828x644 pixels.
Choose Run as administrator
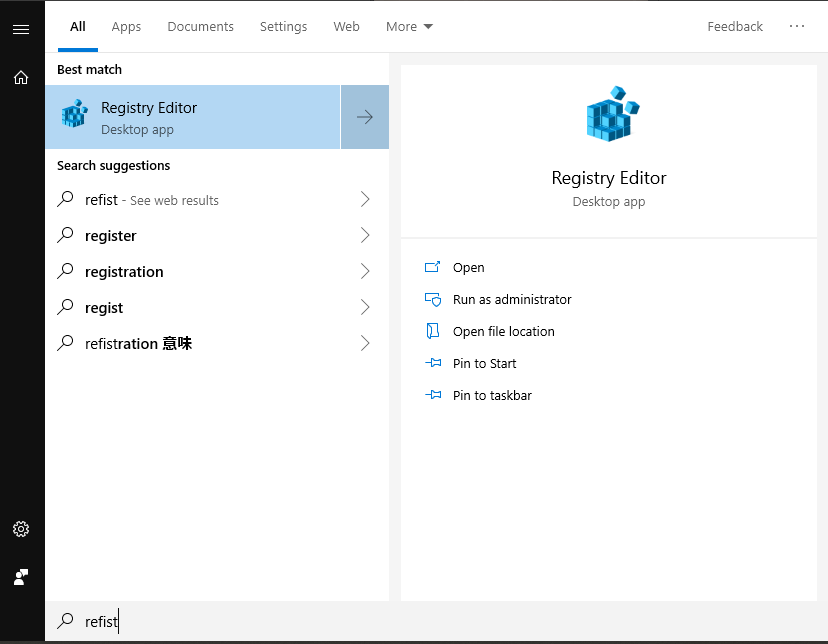pyautogui.click(x=512, y=299)
